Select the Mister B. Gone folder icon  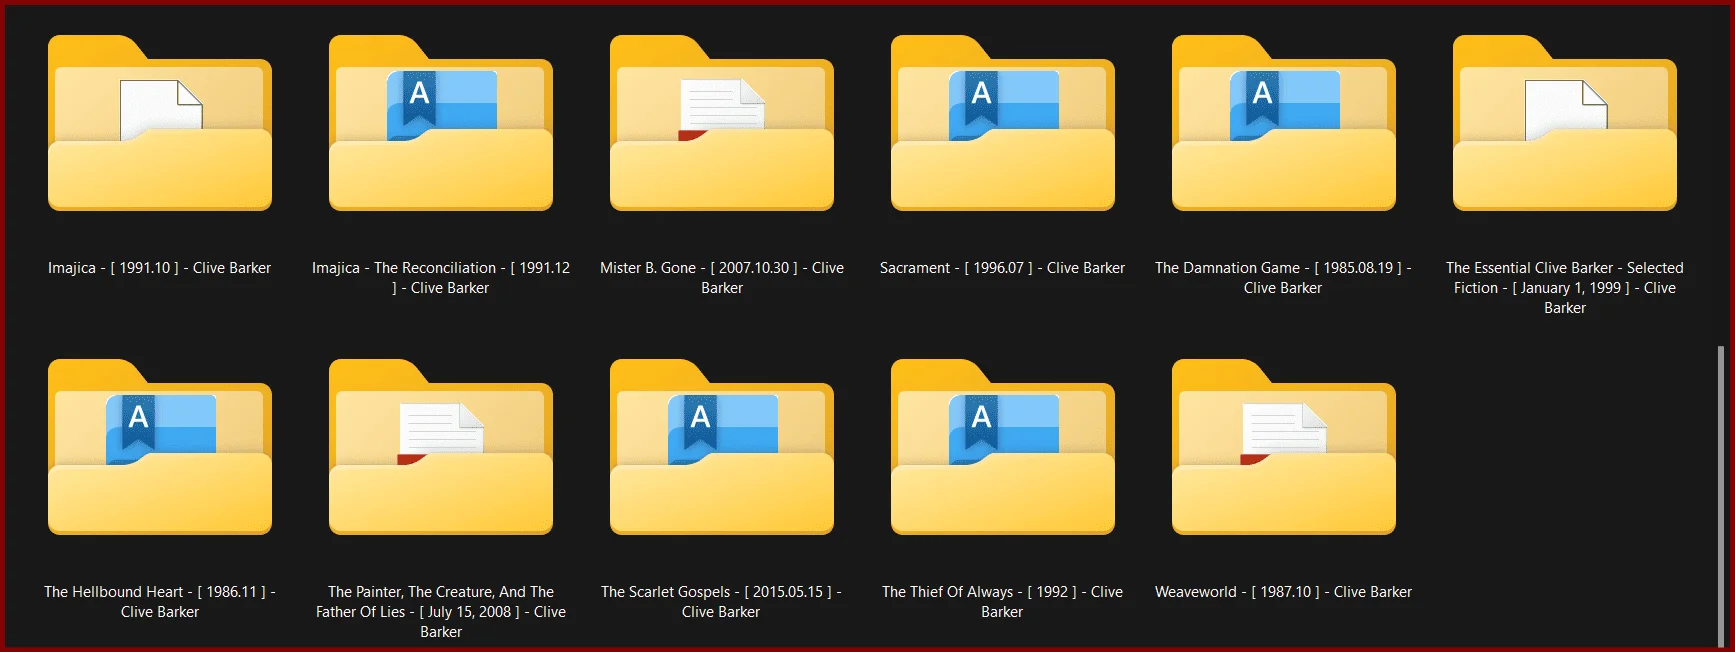click(722, 123)
